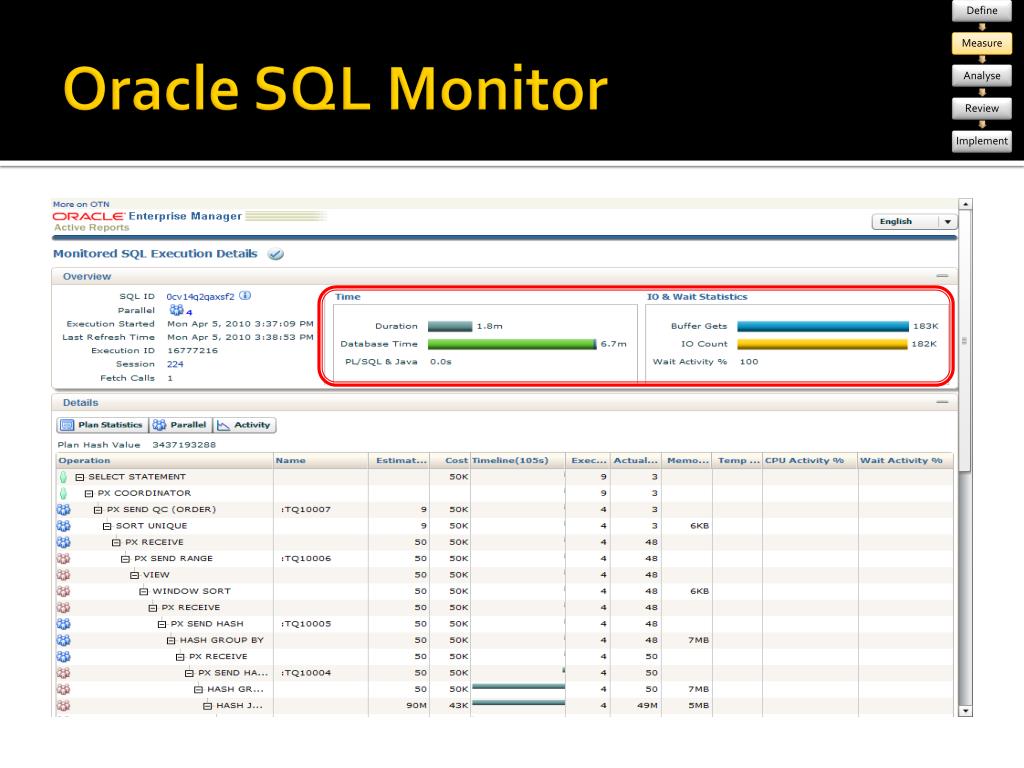Click Session link 224

175,364
